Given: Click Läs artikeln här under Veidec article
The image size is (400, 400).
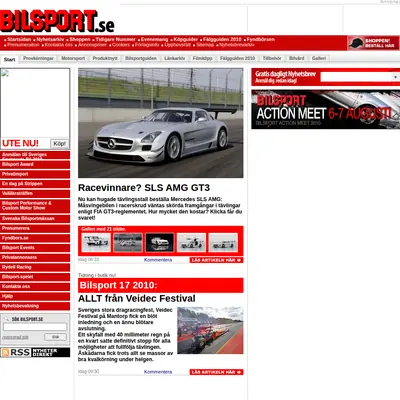Looking at the screenshot, I should (x=216, y=372).
